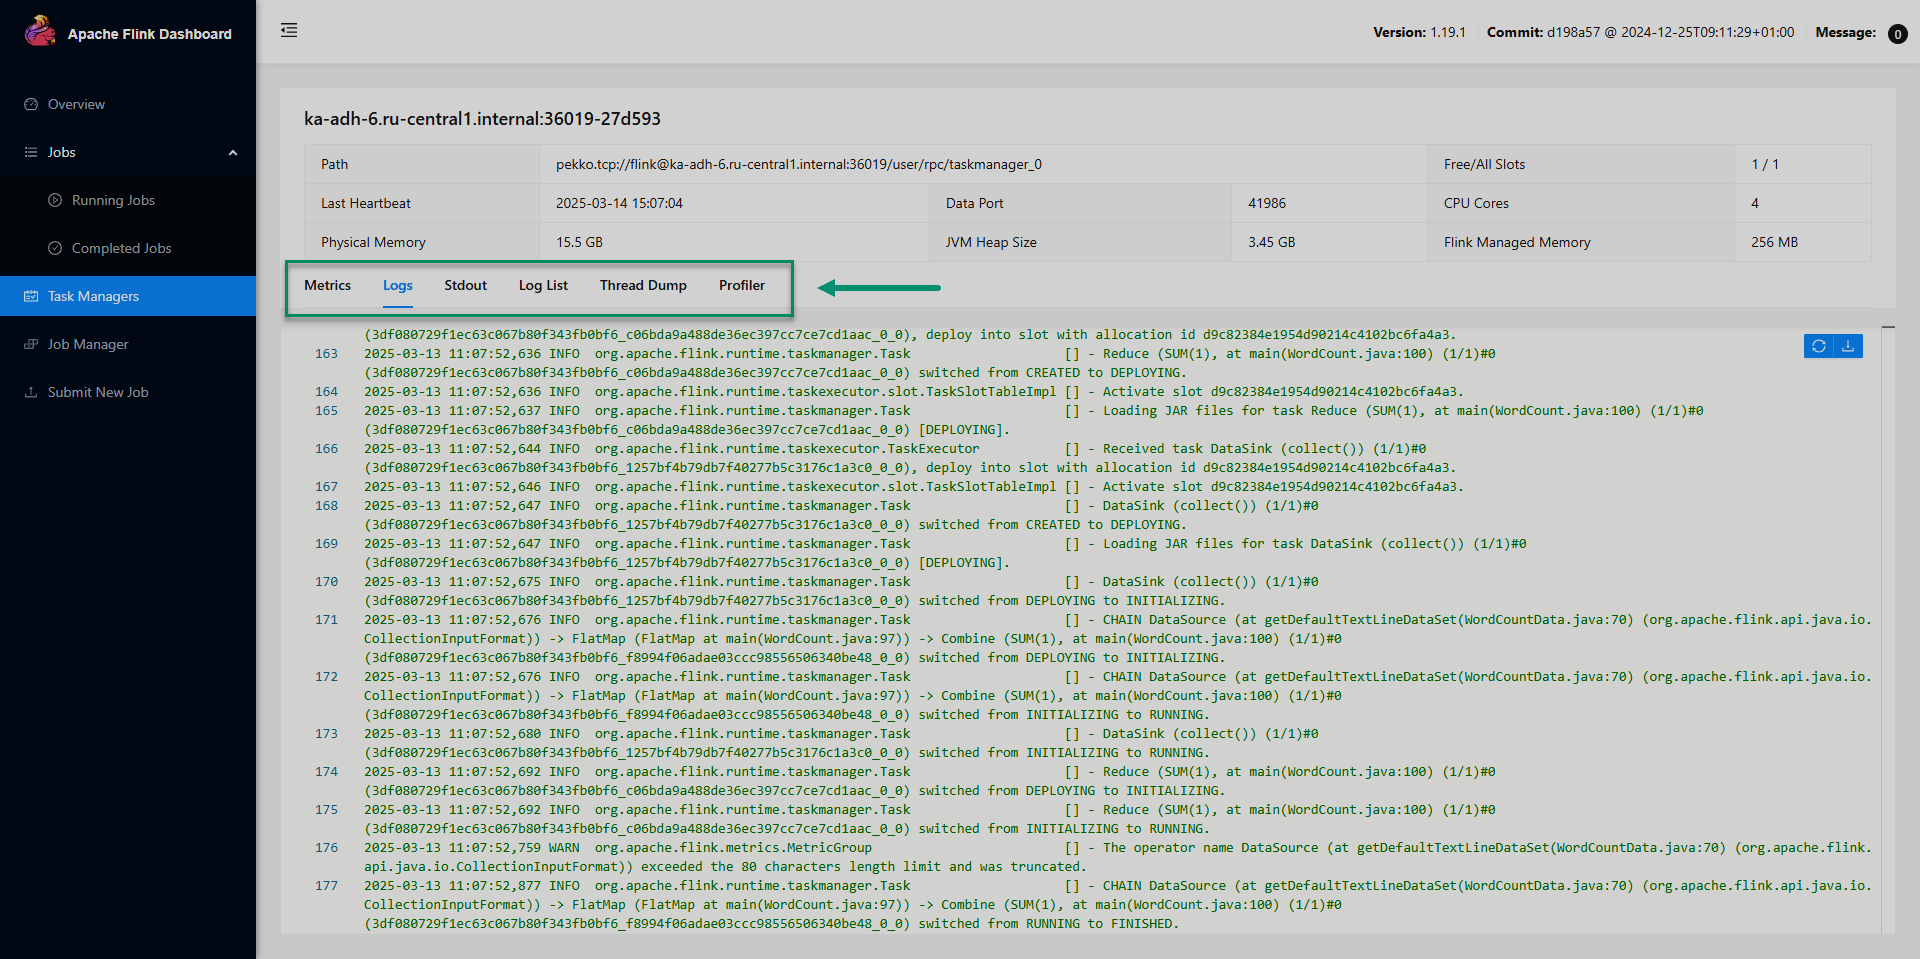The height and width of the screenshot is (959, 1920).
Task: Click the Version: 1.19.1 text
Action: click(1419, 32)
